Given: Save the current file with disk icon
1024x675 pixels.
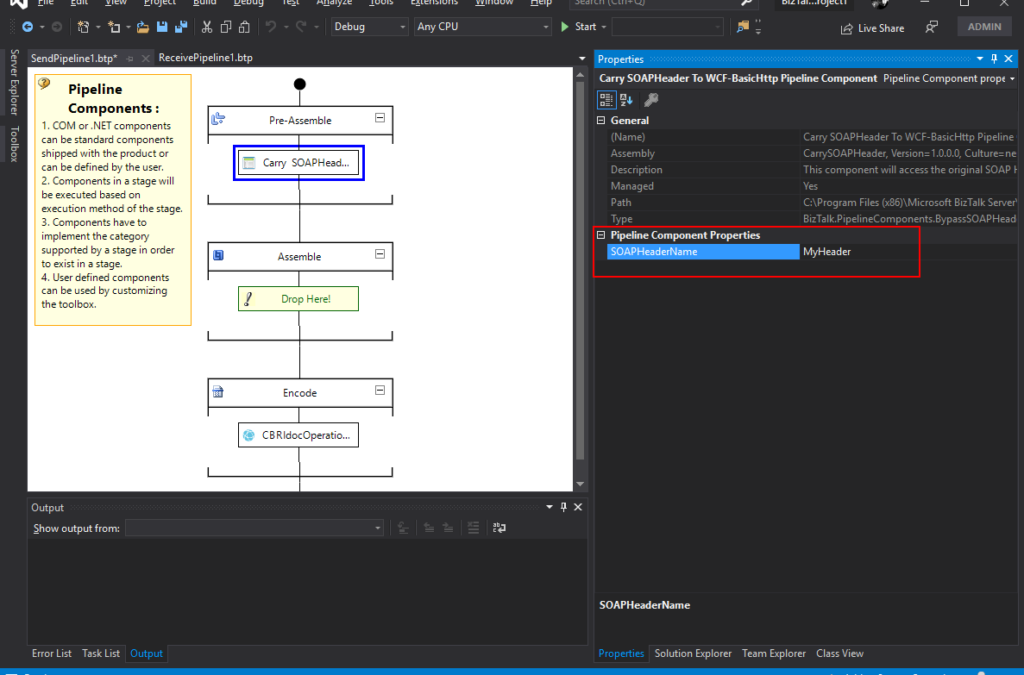Looking at the screenshot, I should (x=162, y=27).
